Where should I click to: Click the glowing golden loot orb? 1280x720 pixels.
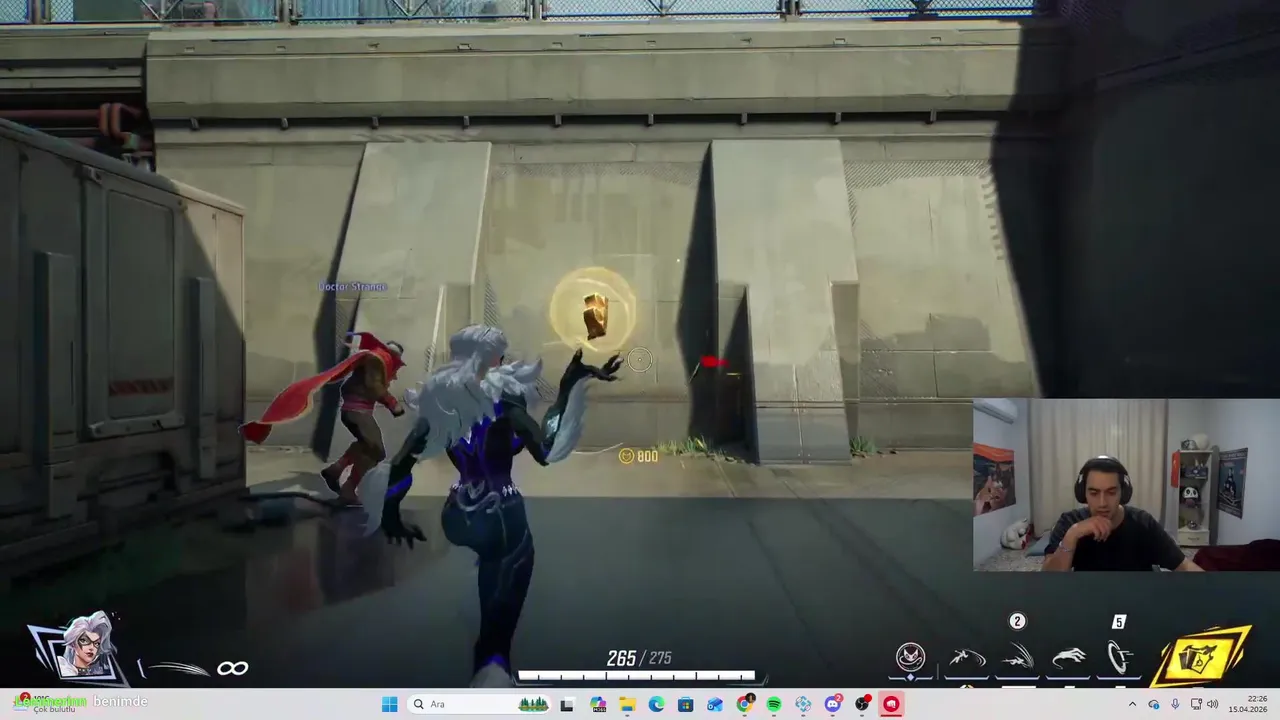(x=594, y=312)
